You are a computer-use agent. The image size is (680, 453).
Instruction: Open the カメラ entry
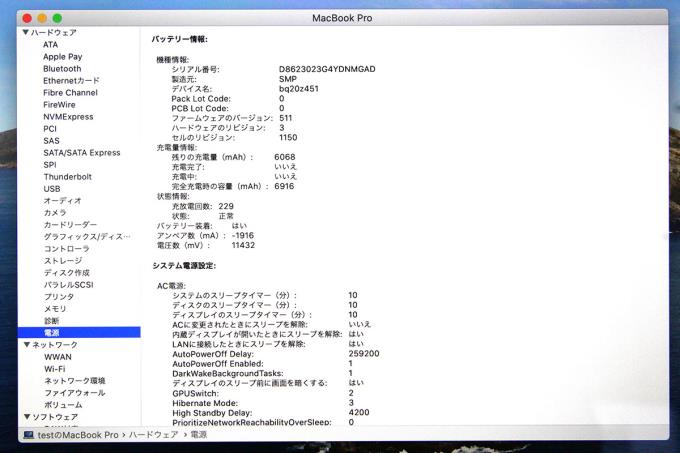(x=55, y=213)
